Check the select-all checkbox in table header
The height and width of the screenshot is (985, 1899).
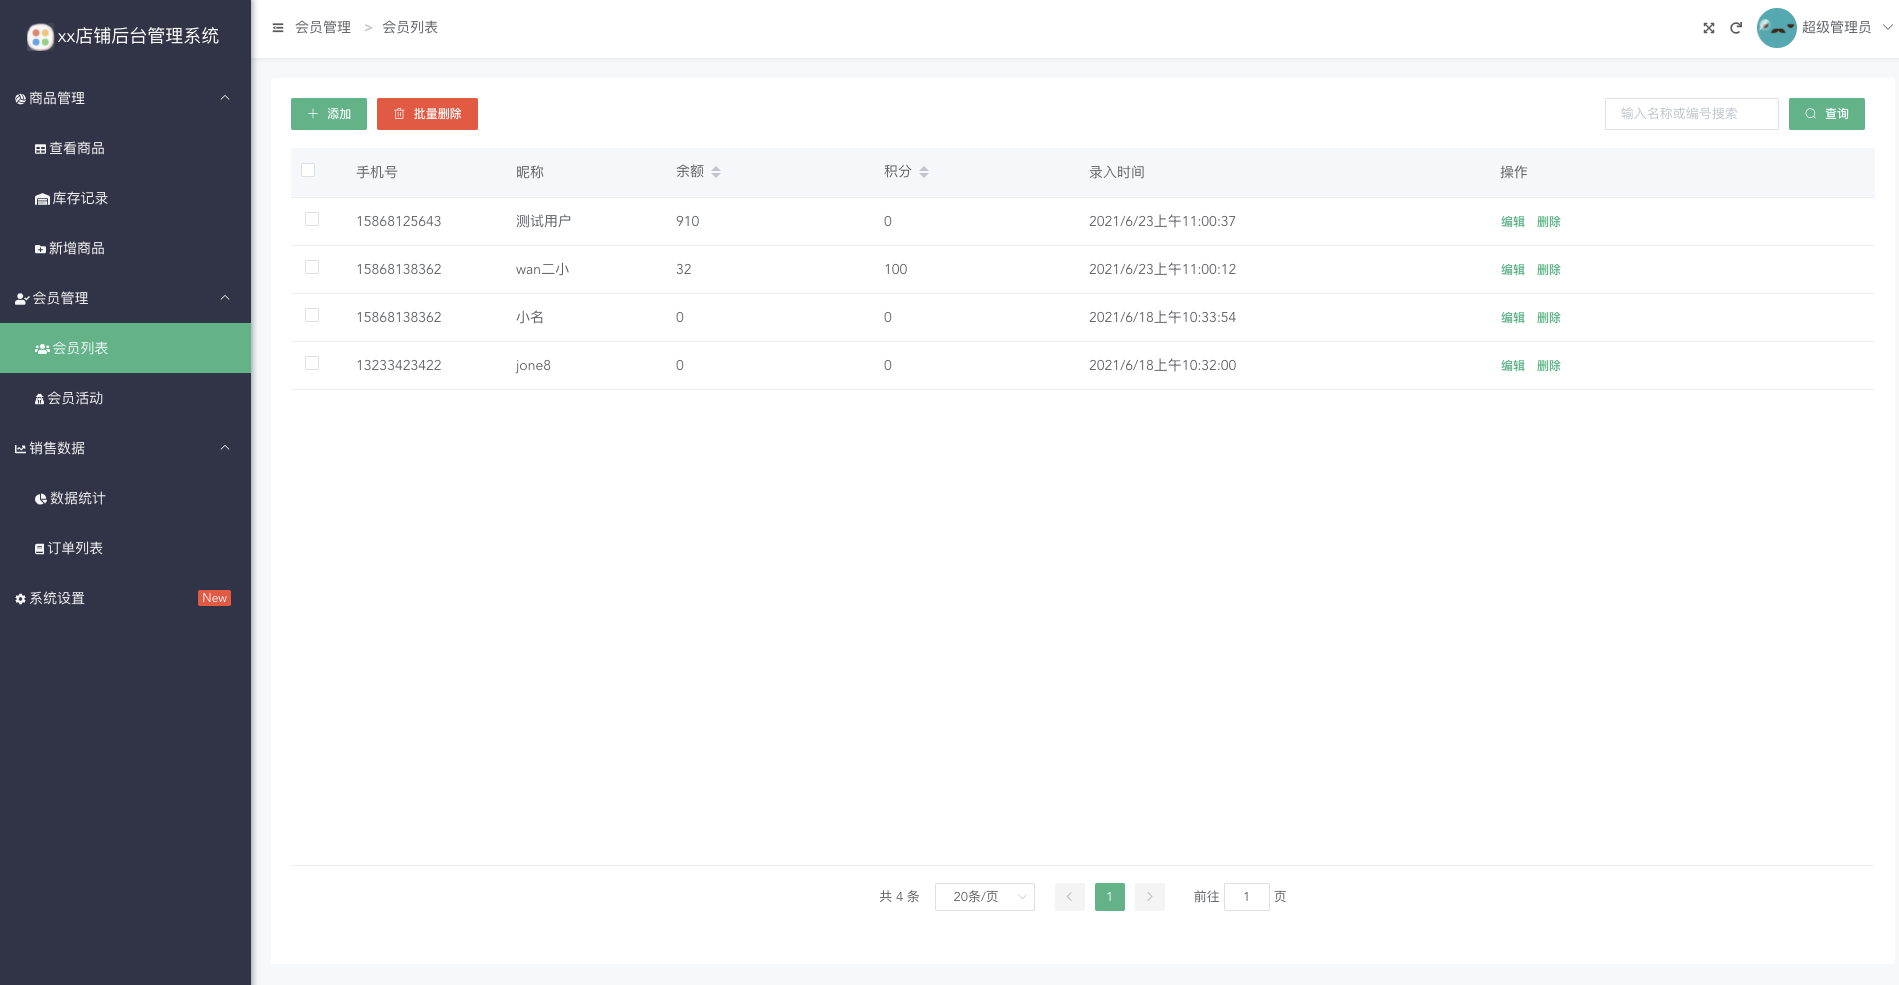[308, 171]
